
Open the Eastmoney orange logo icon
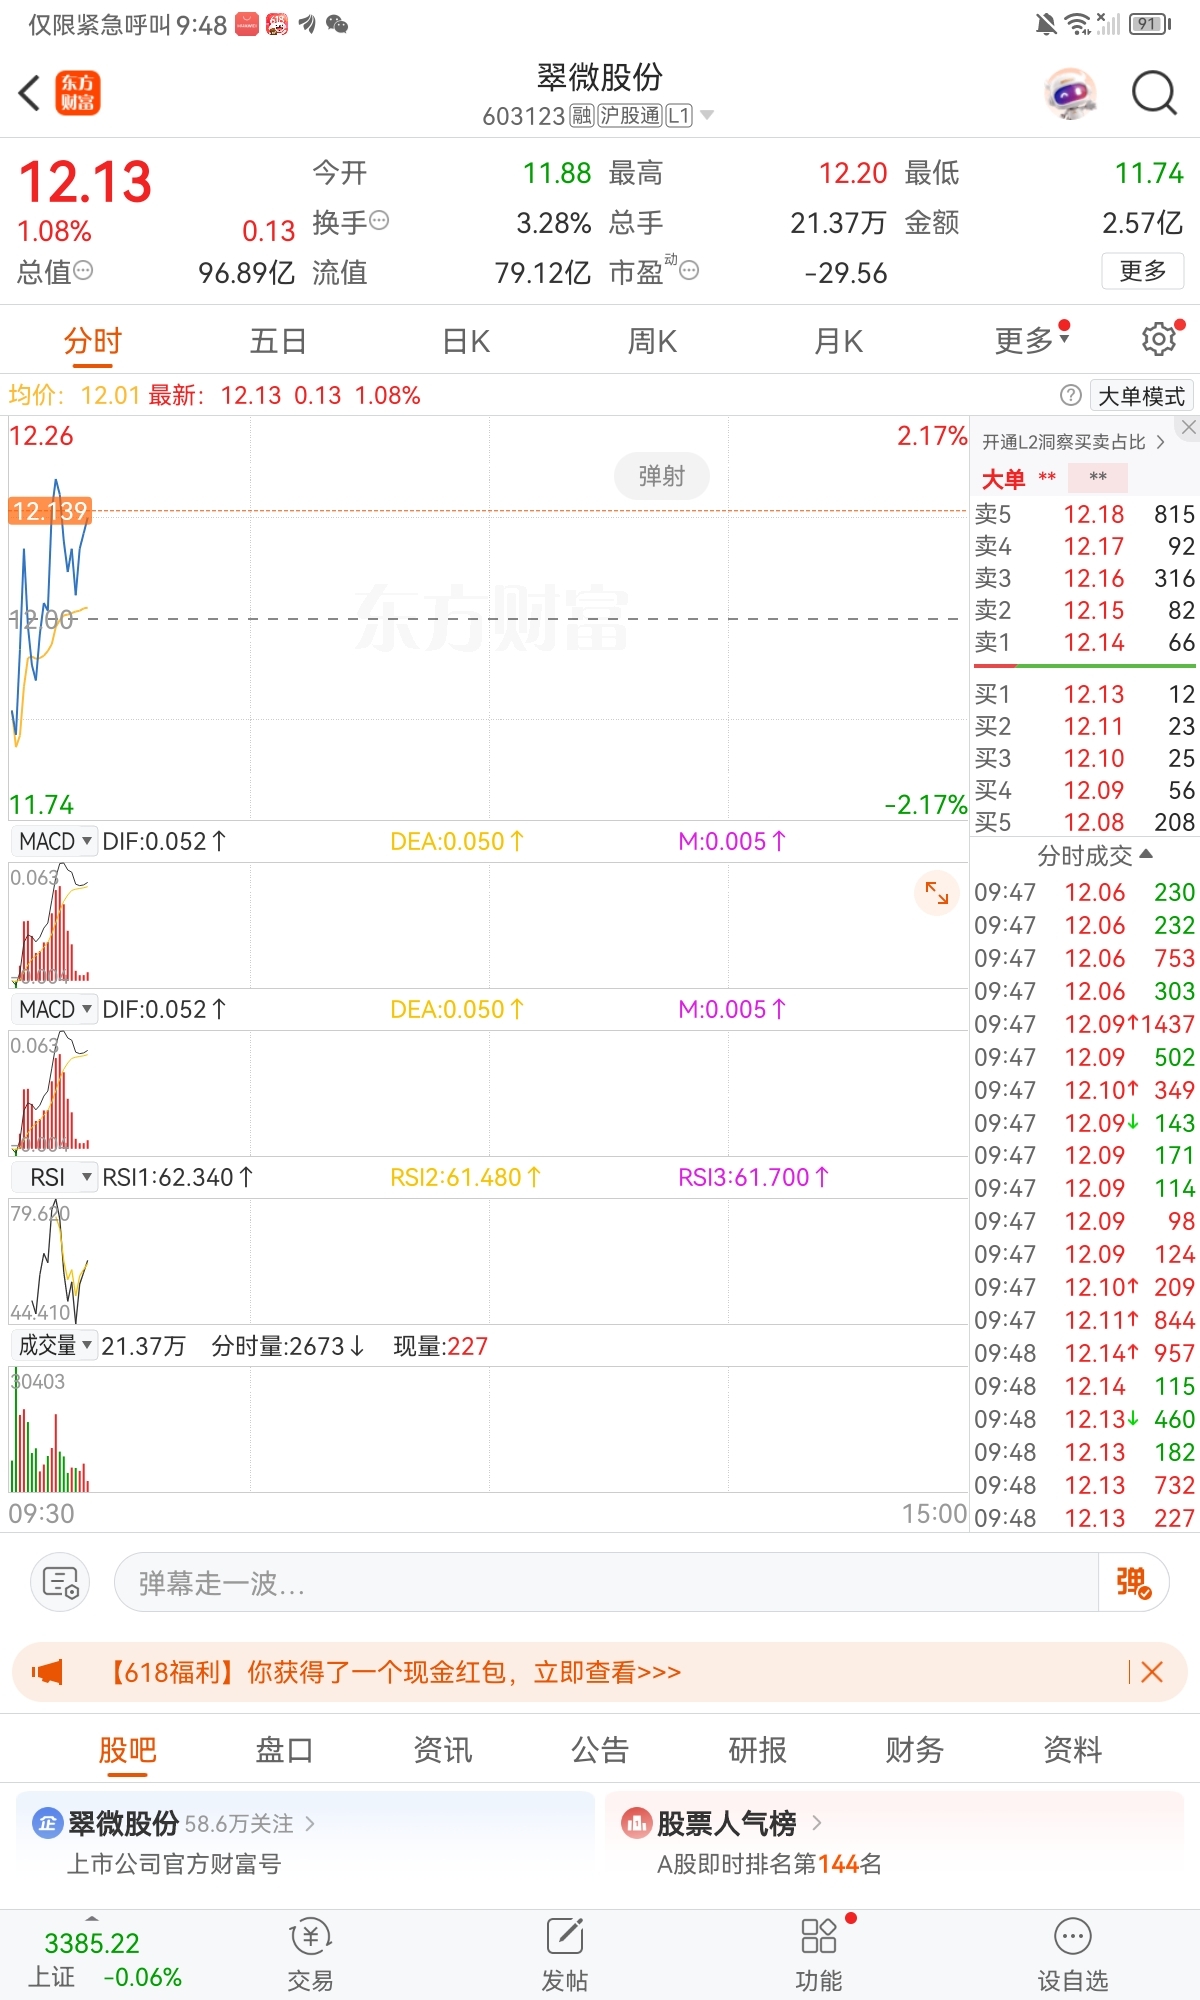tap(77, 93)
